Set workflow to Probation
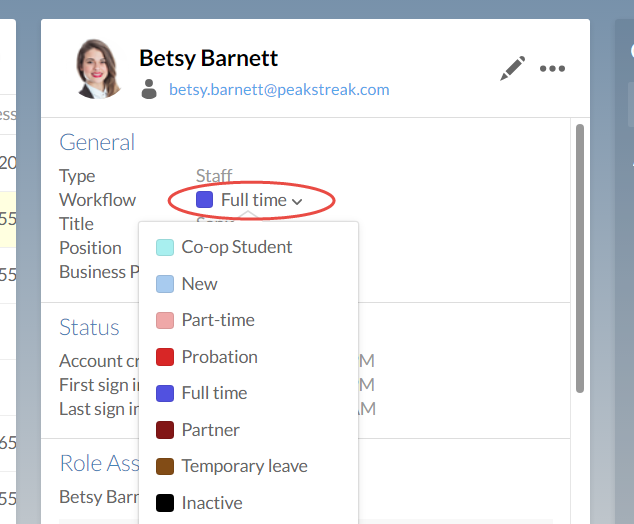The image size is (634, 524). [219, 357]
